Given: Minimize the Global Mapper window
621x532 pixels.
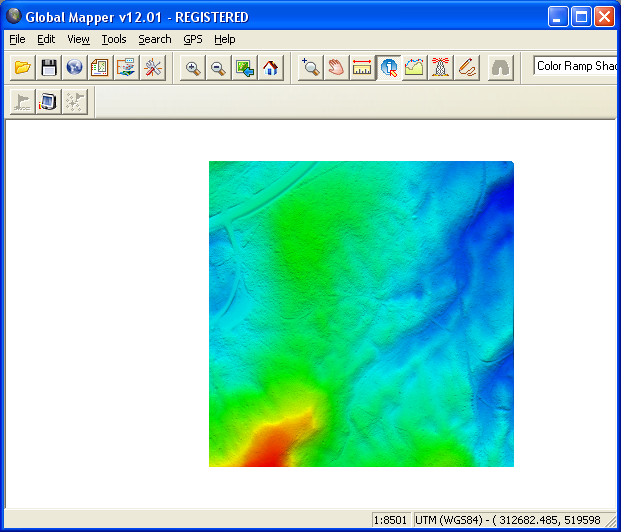Looking at the screenshot, I should click(x=558, y=17).
